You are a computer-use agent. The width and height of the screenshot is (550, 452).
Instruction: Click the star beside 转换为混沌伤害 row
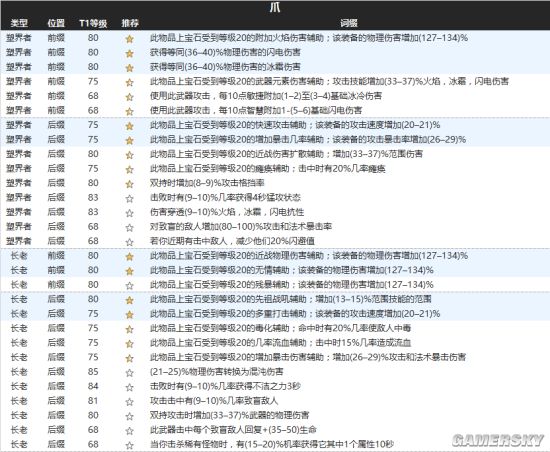tap(129, 373)
